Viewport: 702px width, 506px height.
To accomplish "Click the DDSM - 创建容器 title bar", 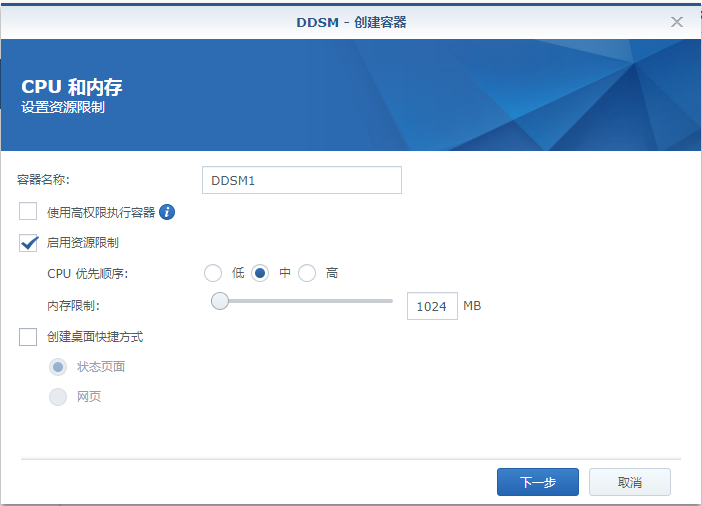I will (x=351, y=21).
